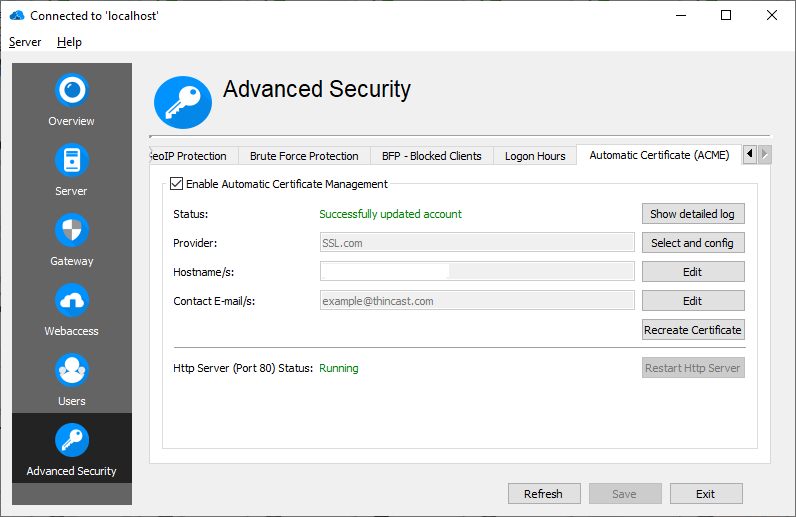Screen dimensions: 796x517
Task: Click the Contact E-mail/s field
Action: [477, 301]
